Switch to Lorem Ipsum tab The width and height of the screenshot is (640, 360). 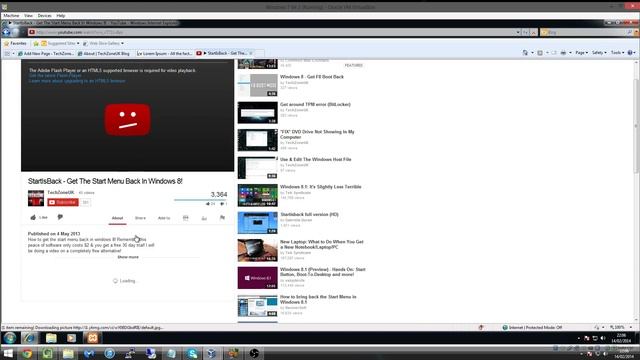[x=164, y=53]
